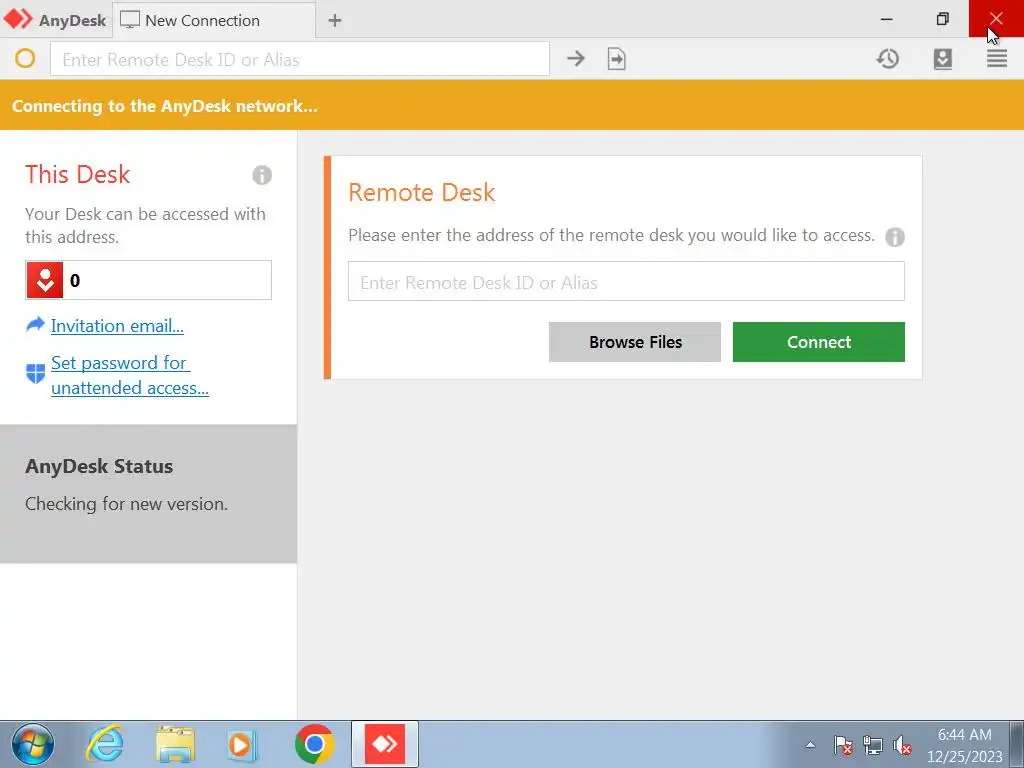Open the session history clock icon
Viewport: 1024px width, 768px height.
(888, 59)
